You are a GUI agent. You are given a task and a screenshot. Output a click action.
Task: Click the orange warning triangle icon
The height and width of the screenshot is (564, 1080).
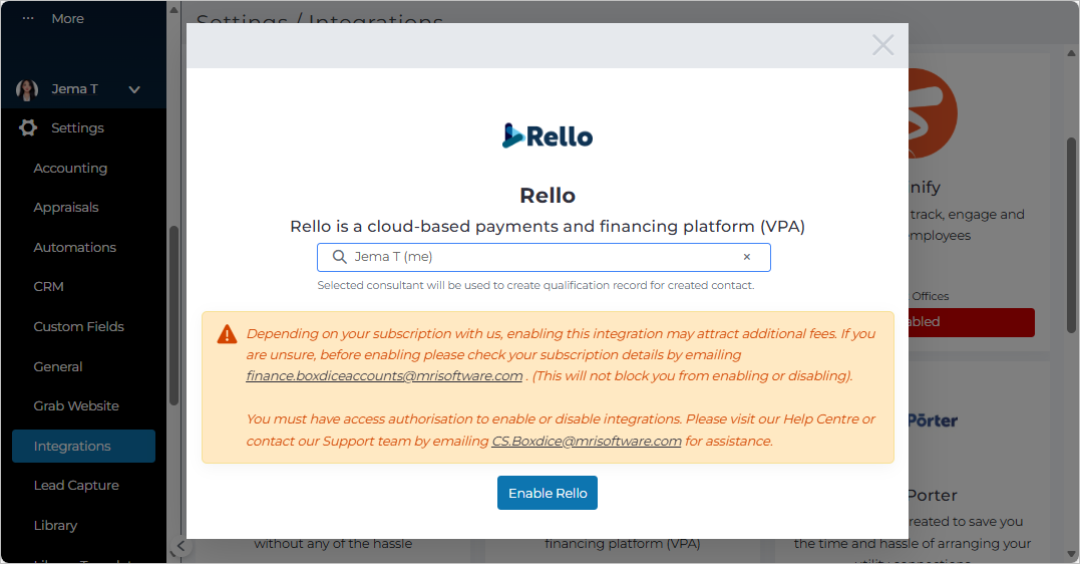tap(227, 334)
